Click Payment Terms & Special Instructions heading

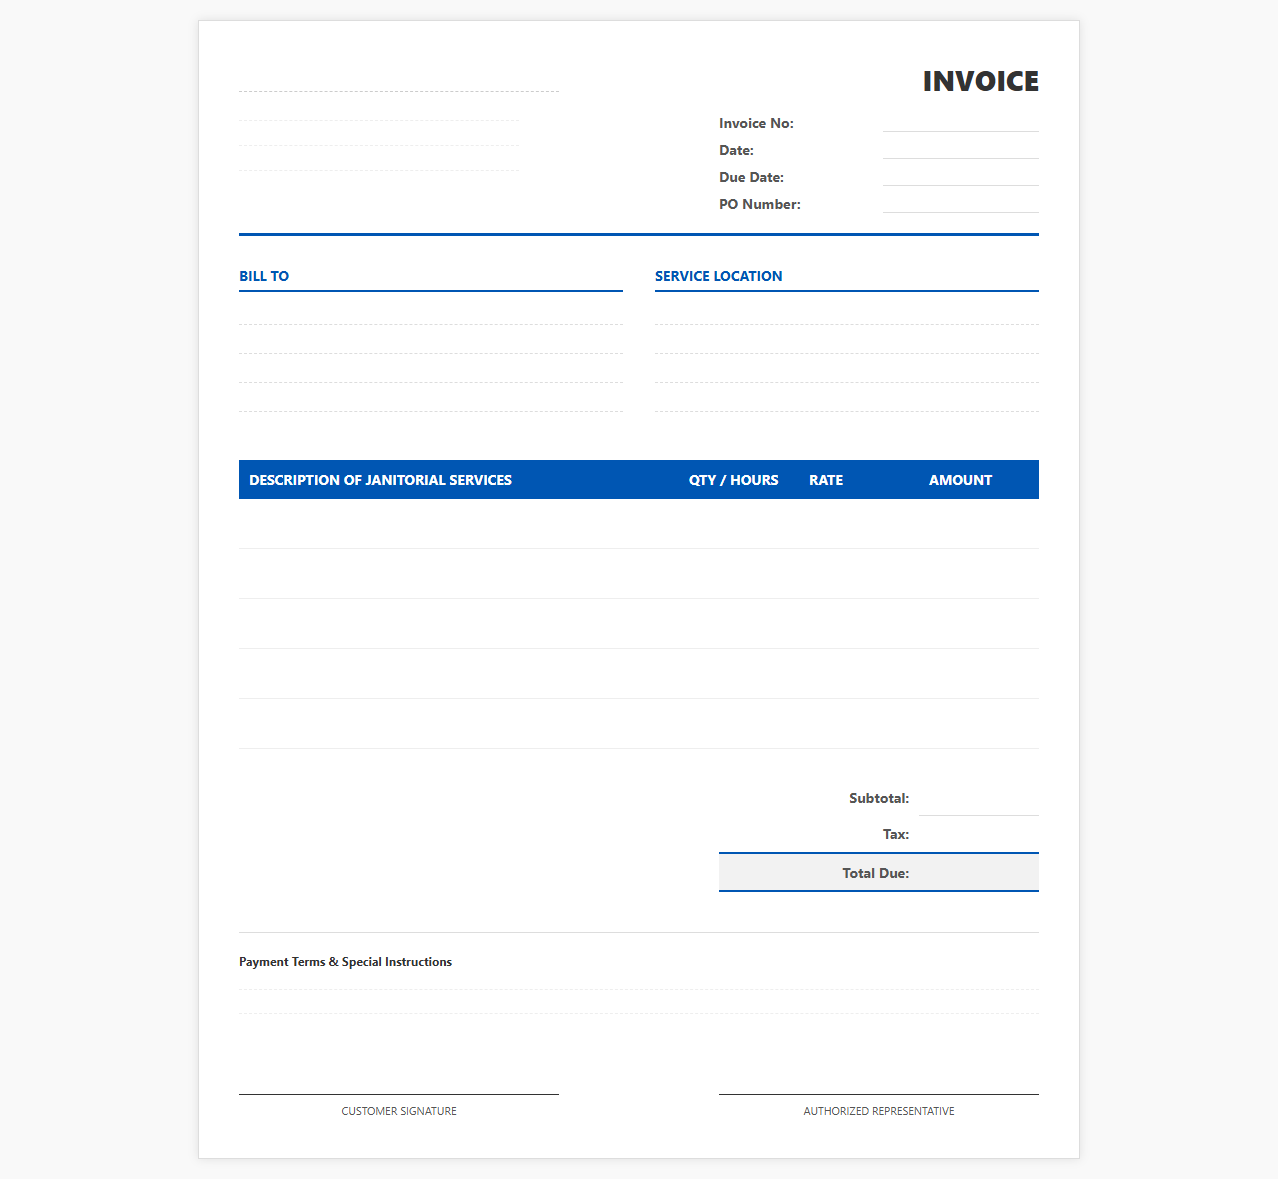click(x=345, y=962)
